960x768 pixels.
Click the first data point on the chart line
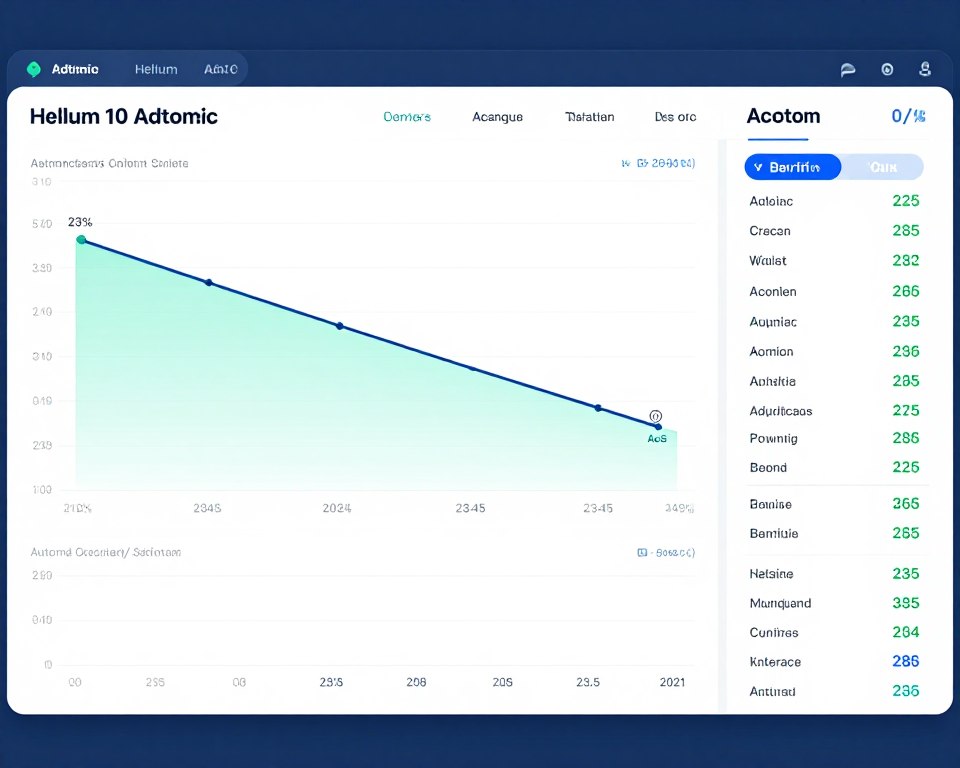tap(80, 240)
